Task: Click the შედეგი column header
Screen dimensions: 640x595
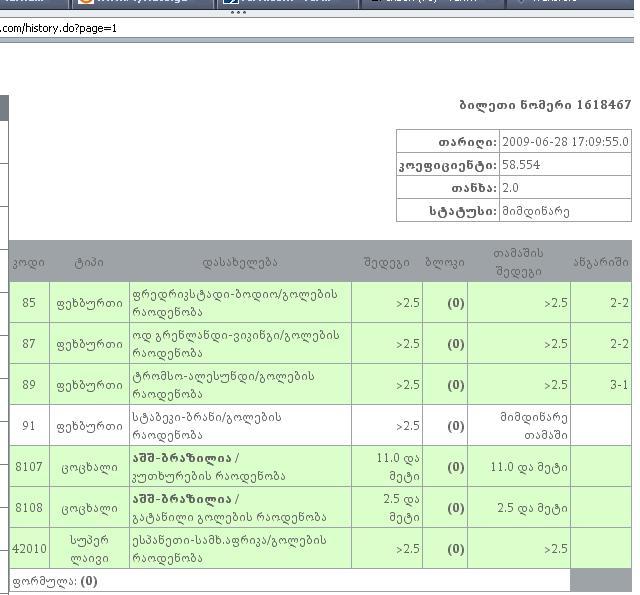Action: (x=386, y=262)
